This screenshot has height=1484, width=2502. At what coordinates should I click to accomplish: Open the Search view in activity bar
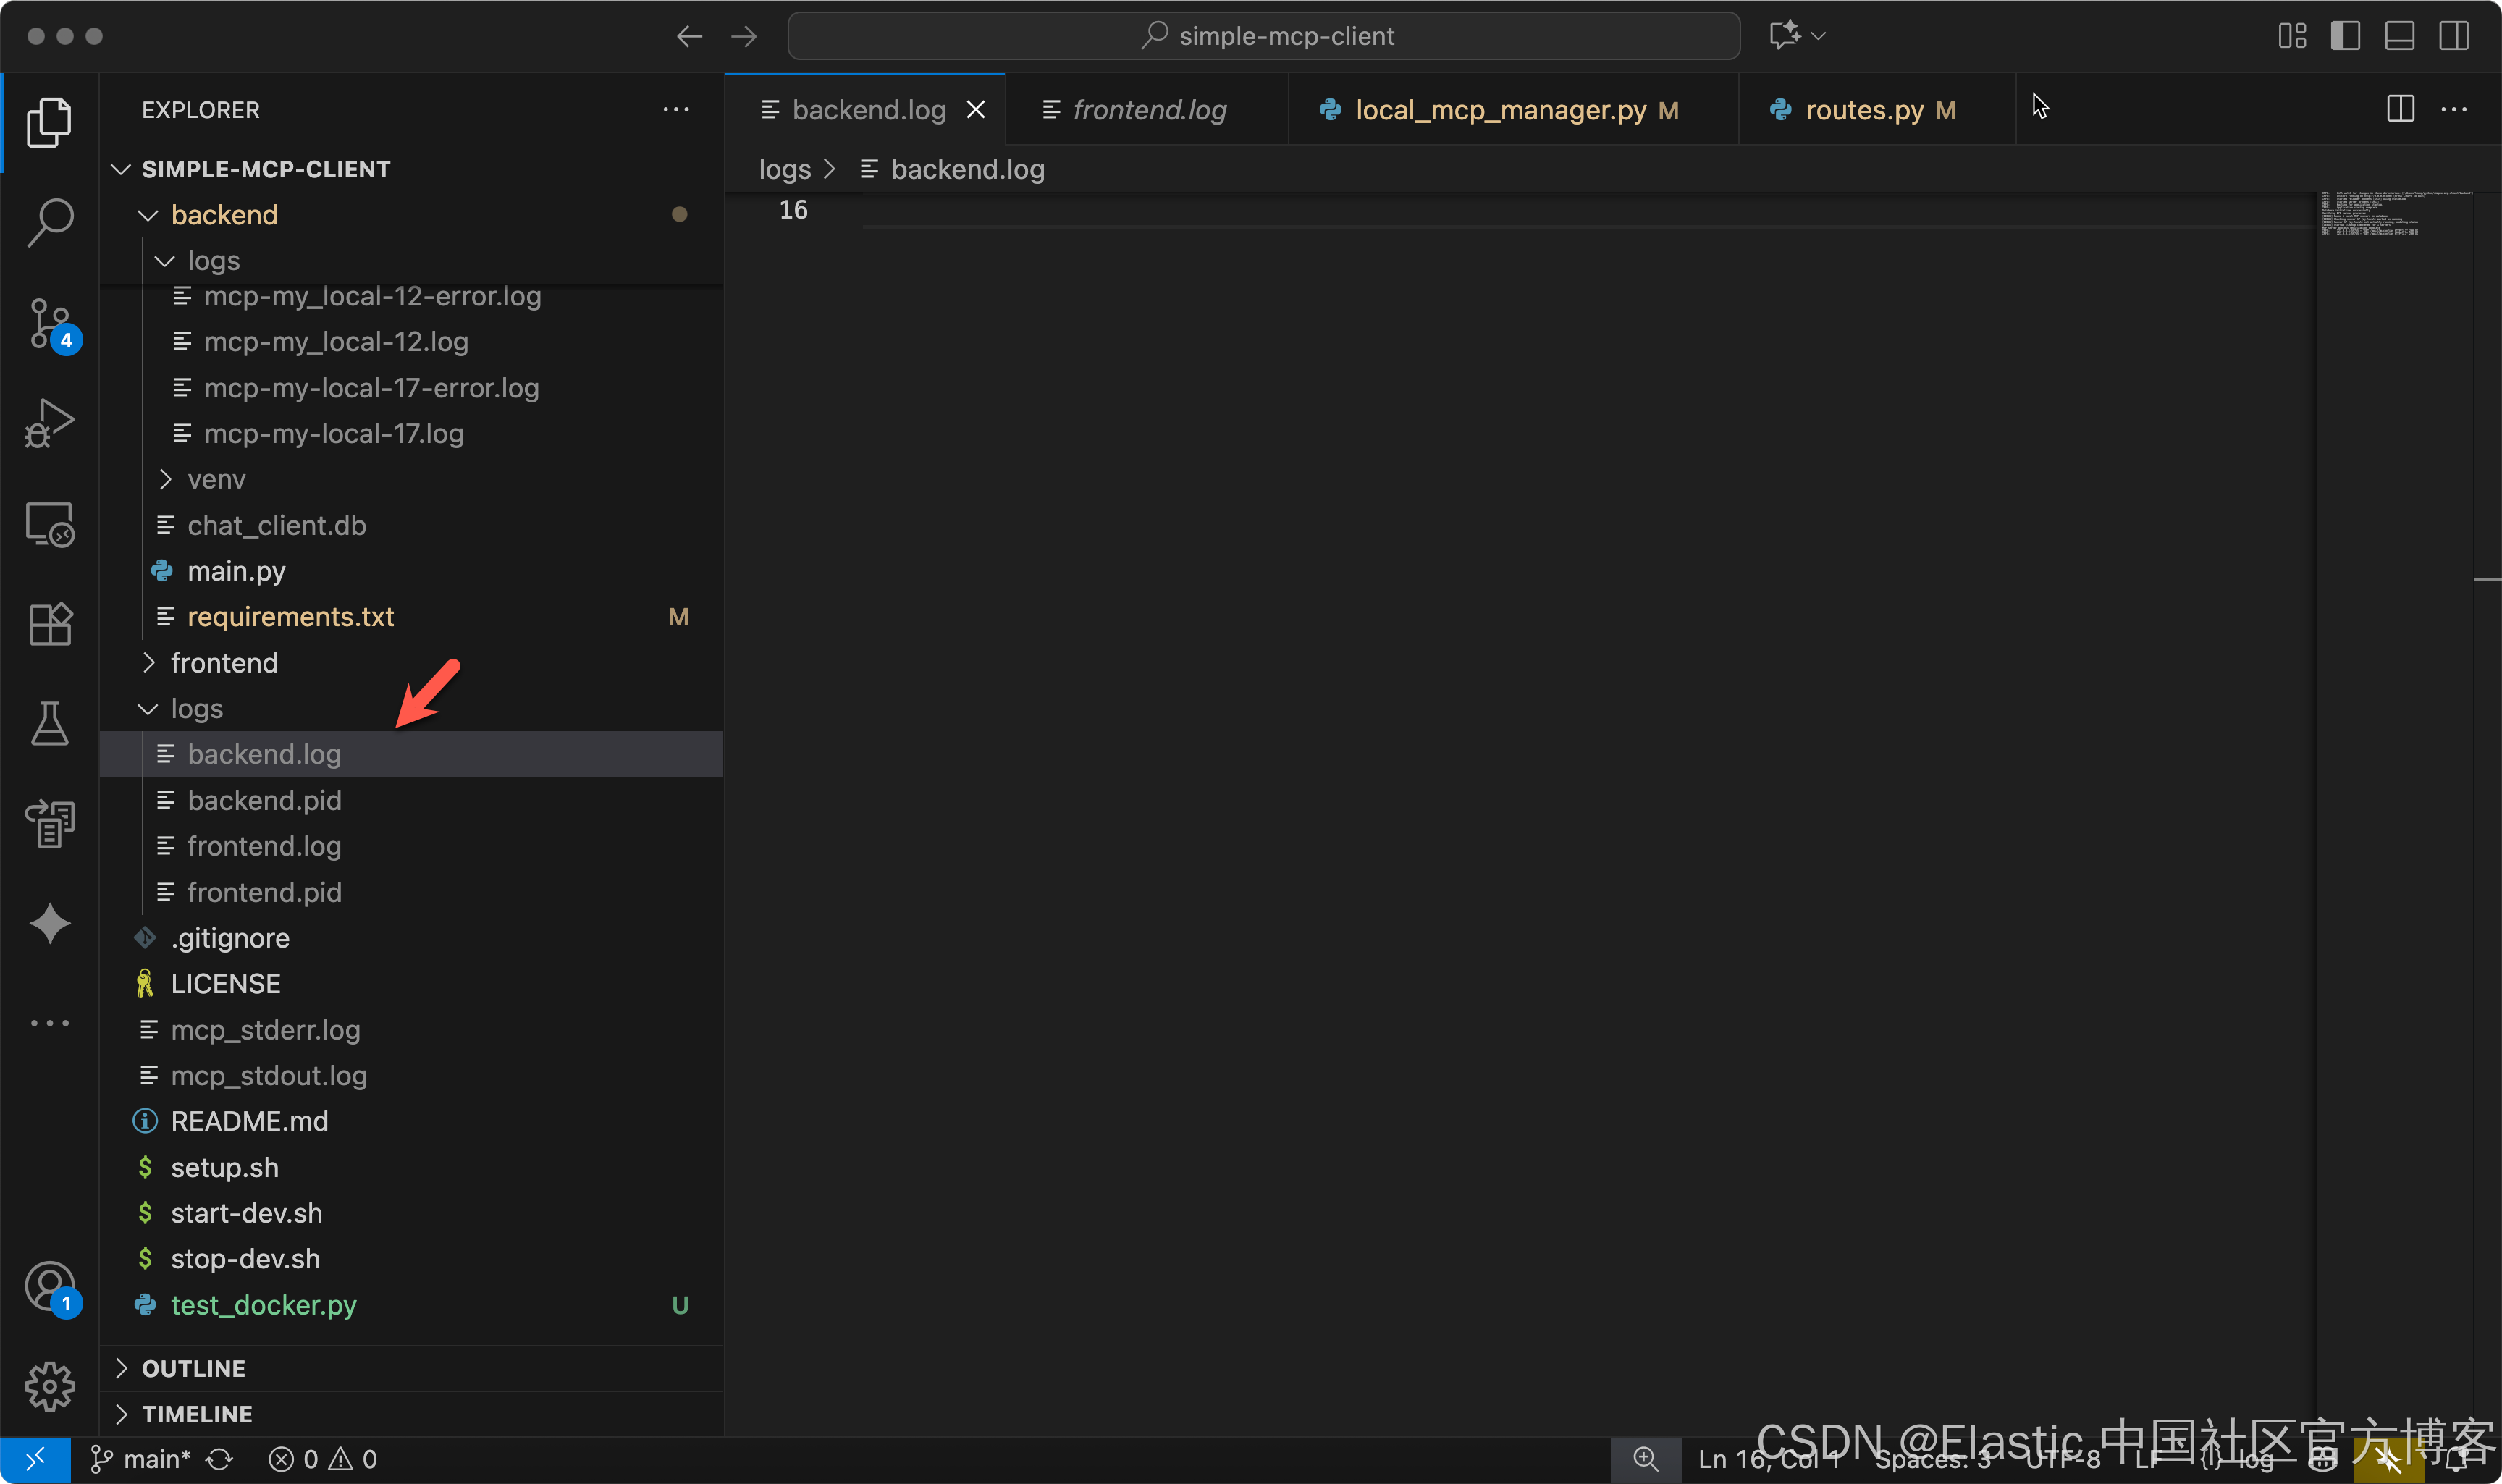(x=49, y=221)
